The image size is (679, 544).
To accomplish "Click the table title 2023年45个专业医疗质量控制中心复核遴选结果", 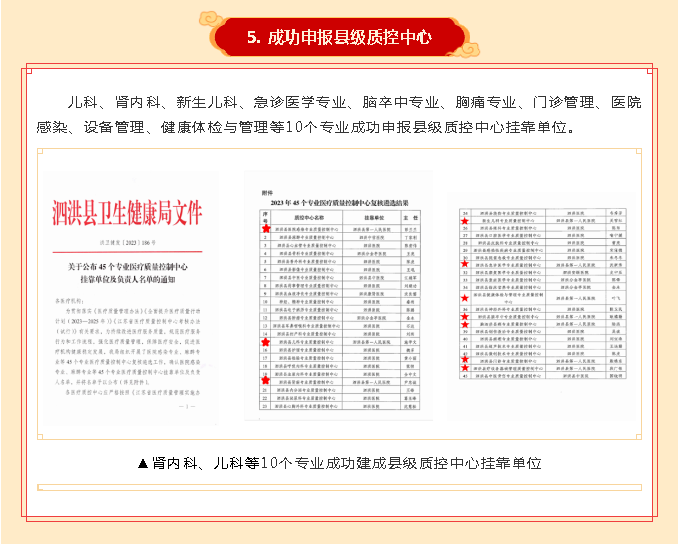I will (x=340, y=203).
